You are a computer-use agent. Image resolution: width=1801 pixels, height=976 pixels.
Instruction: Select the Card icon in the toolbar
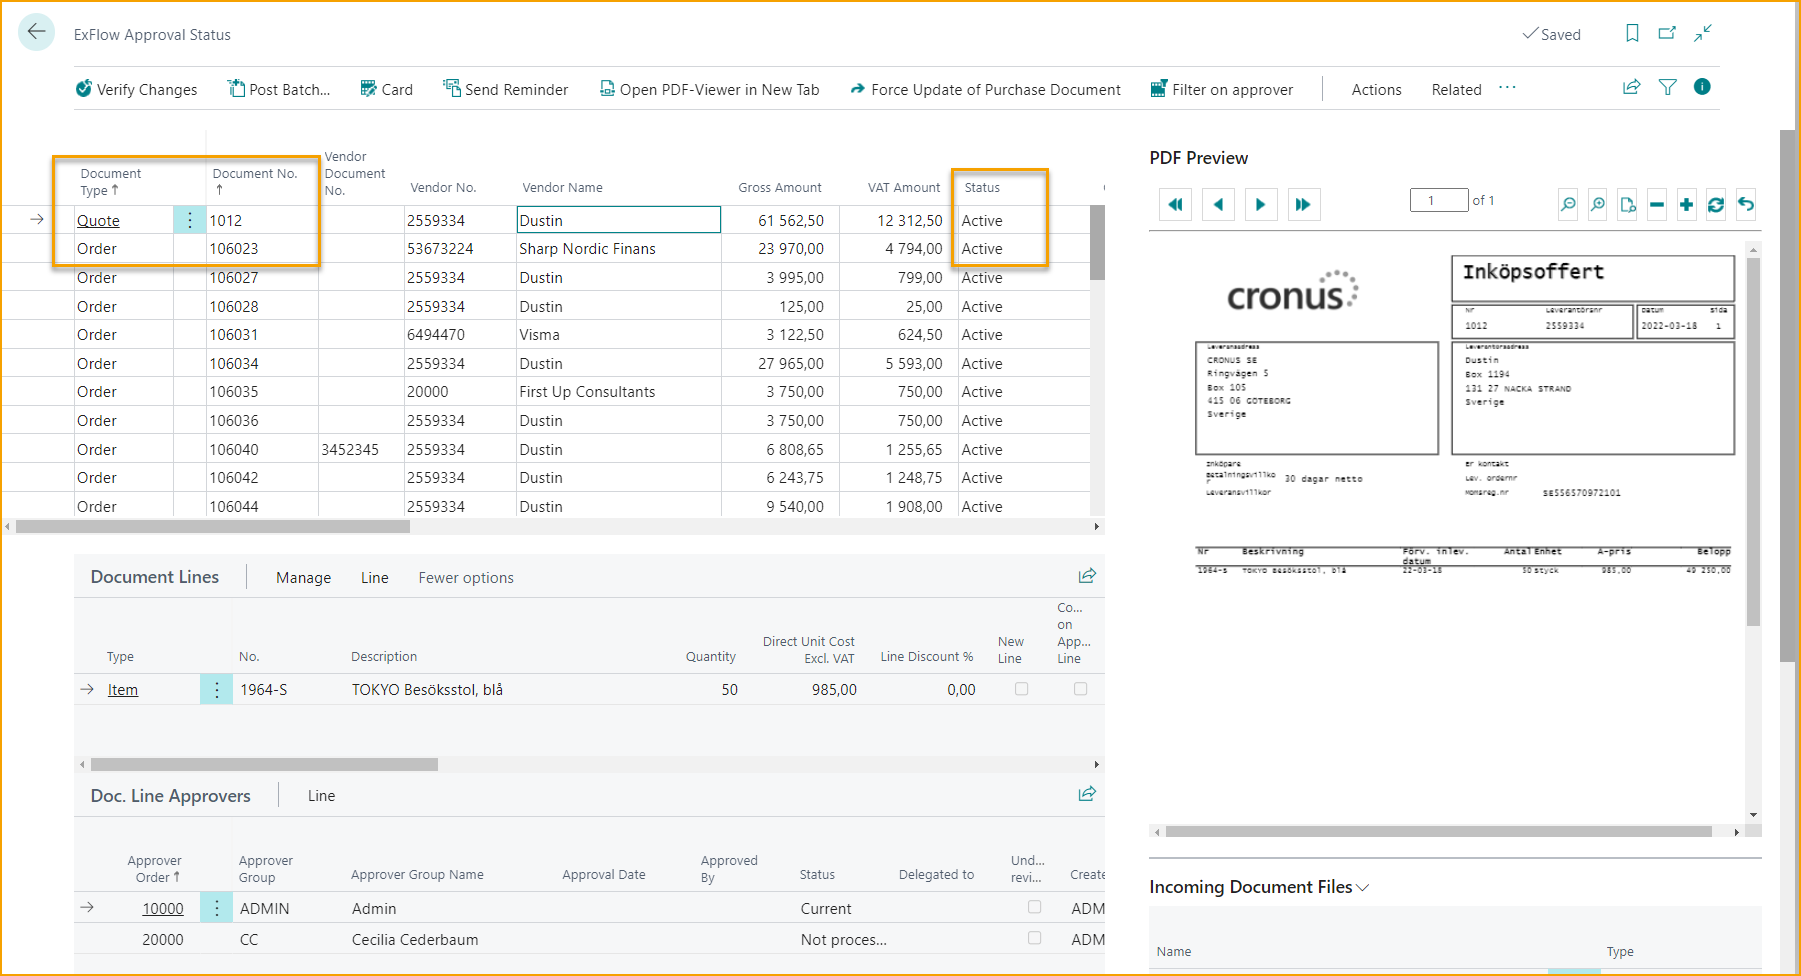coord(365,89)
